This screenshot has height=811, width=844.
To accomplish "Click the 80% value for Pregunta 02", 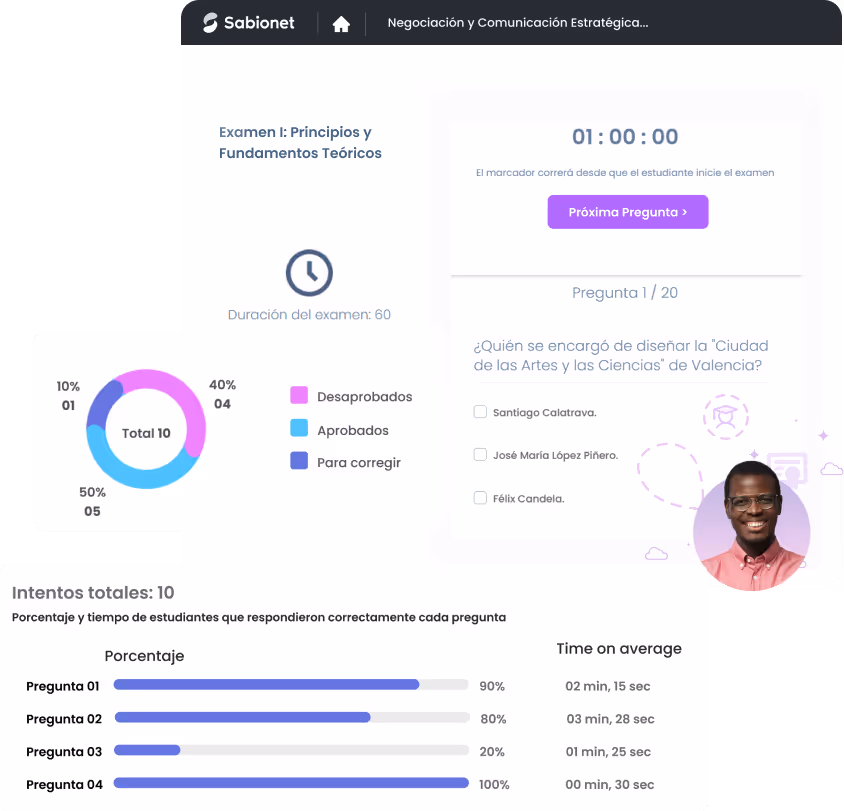I will [x=493, y=719].
